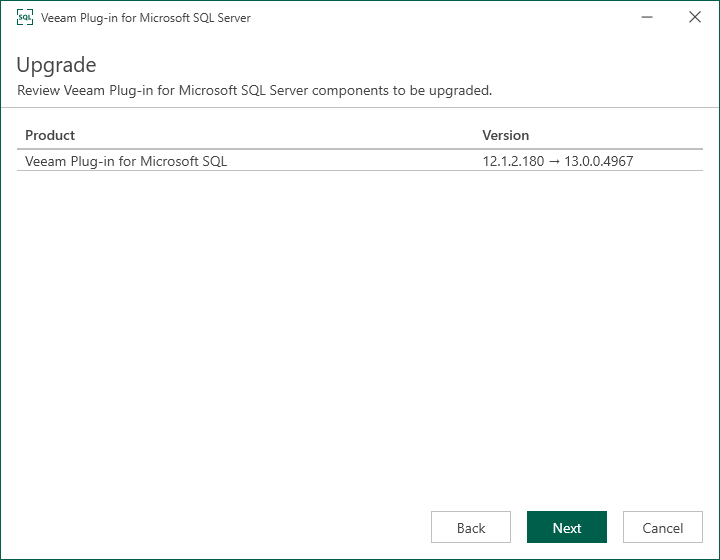Image resolution: width=720 pixels, height=560 pixels.
Task: Click the version 12.1.2.180 → 13.0.0.4967 cell
Action: (557, 161)
